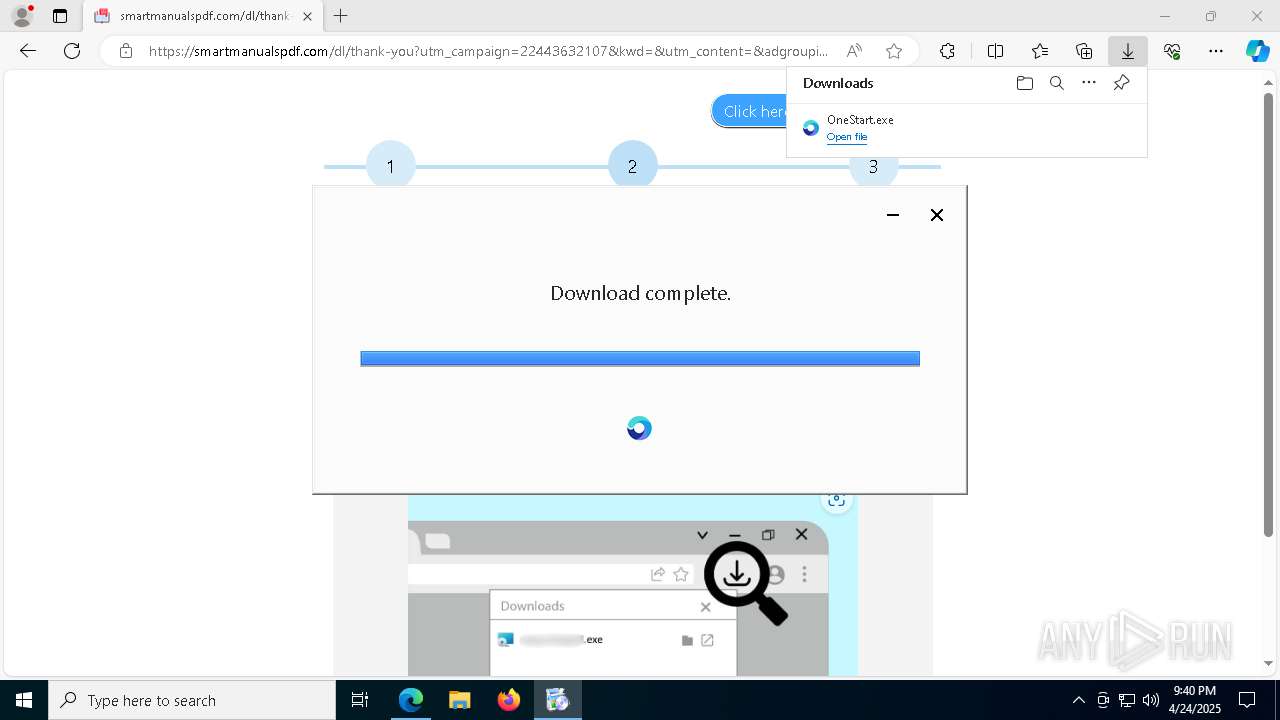Viewport: 1280px width, 720px height.
Task: Minimize the Download complete dialog
Action: click(x=893, y=215)
